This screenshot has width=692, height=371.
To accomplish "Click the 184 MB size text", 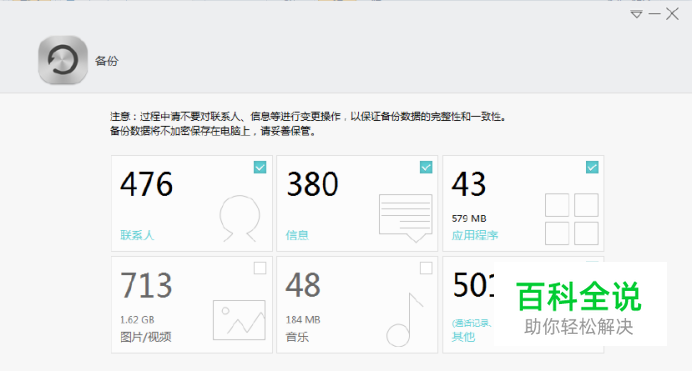I will pyautogui.click(x=303, y=319).
